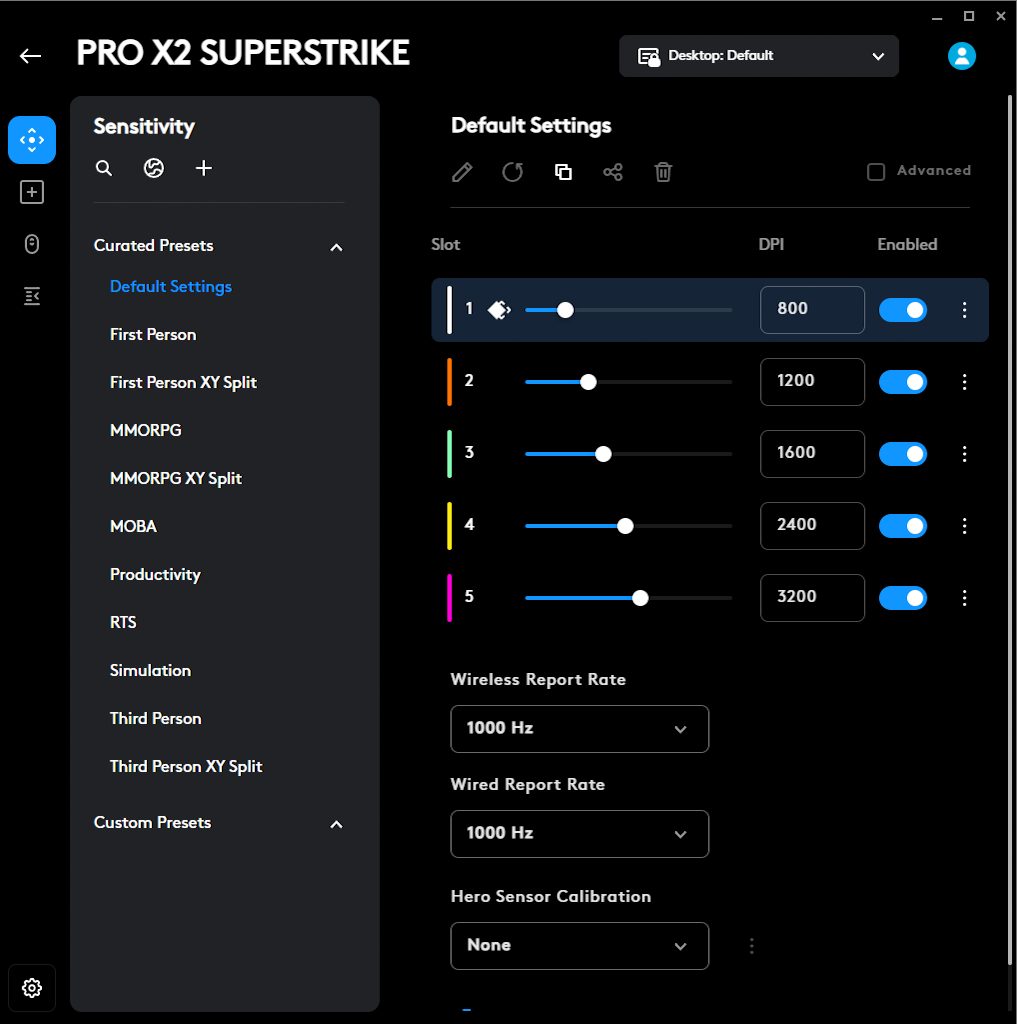Share the Default Settings preset
The height and width of the screenshot is (1024, 1017).
coord(613,172)
